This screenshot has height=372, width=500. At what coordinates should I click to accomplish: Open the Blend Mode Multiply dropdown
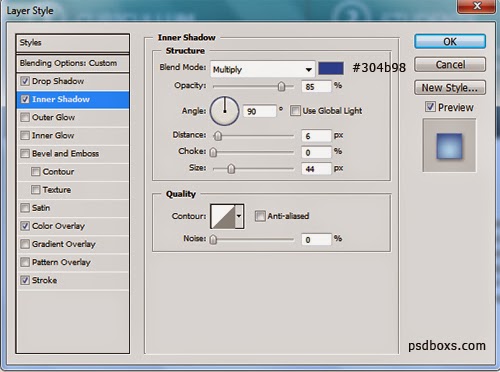tap(262, 69)
